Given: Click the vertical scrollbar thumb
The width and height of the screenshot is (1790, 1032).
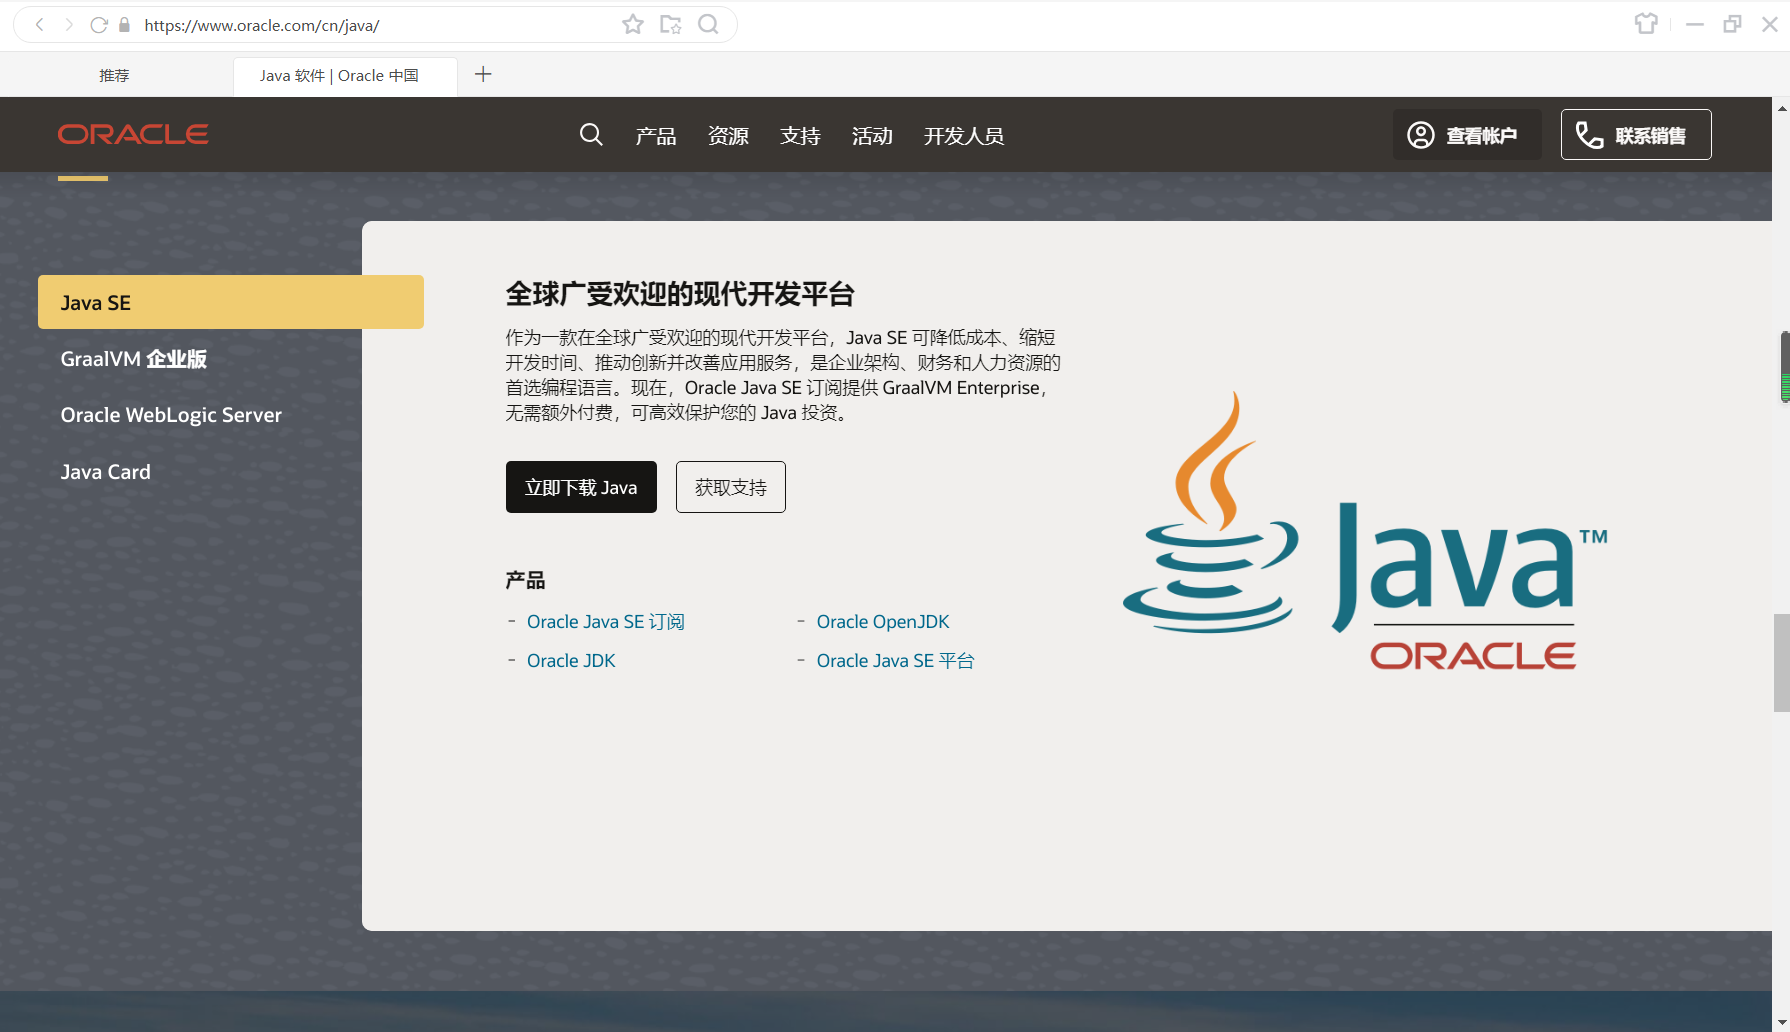Looking at the screenshot, I should coord(1781,663).
